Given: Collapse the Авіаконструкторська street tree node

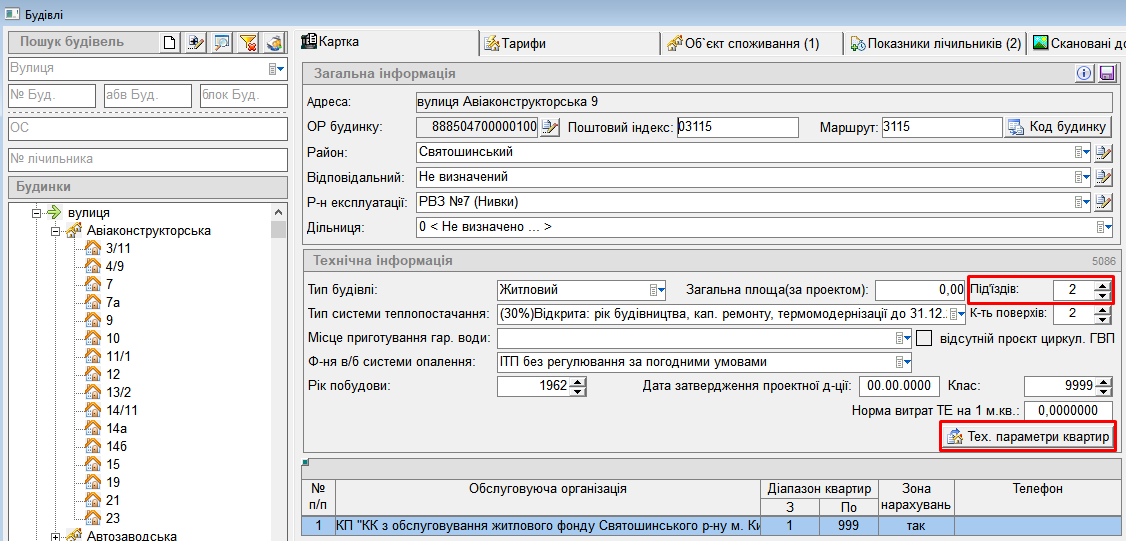Looking at the screenshot, I should (x=57, y=231).
